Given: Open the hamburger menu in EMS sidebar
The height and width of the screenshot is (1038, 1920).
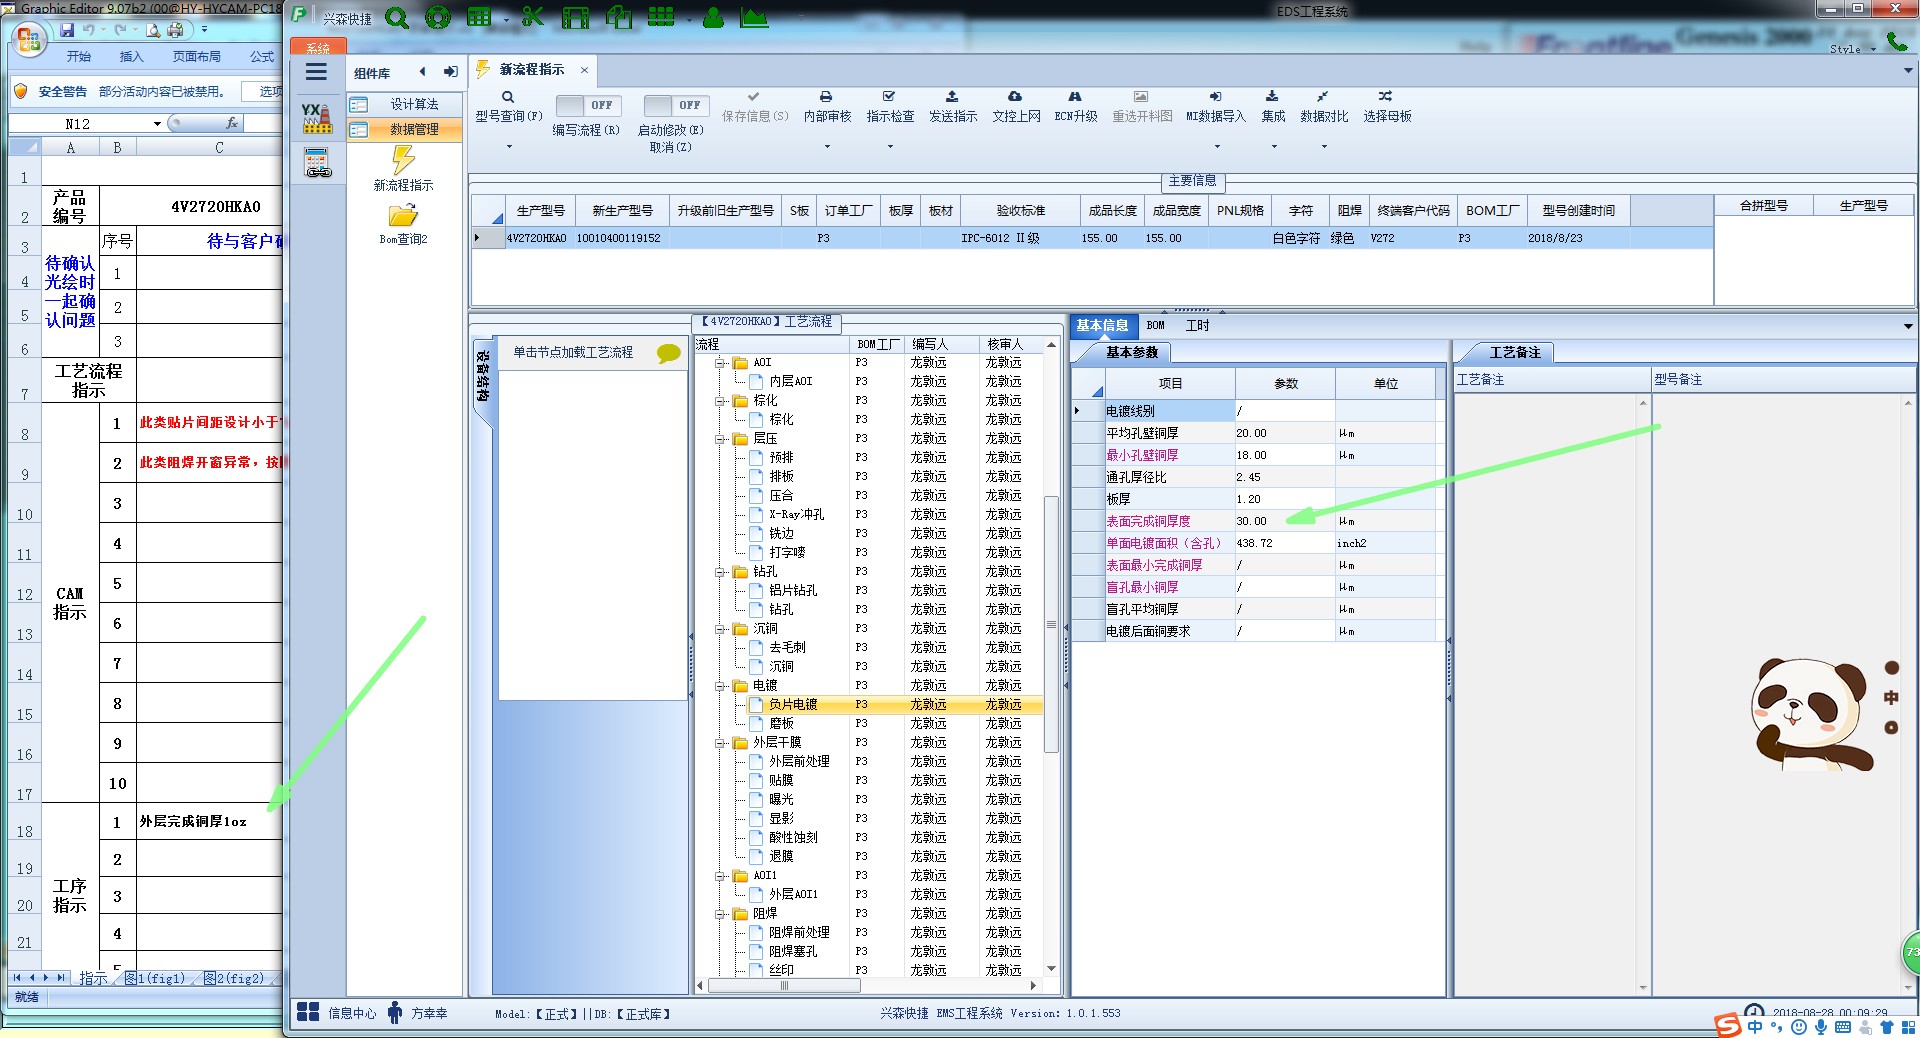Looking at the screenshot, I should tap(316, 72).
